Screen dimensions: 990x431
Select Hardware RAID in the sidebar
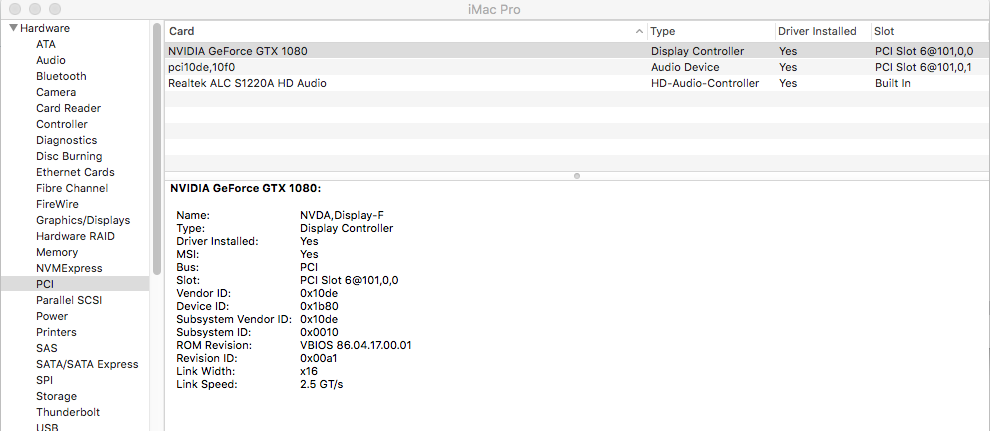click(x=75, y=236)
